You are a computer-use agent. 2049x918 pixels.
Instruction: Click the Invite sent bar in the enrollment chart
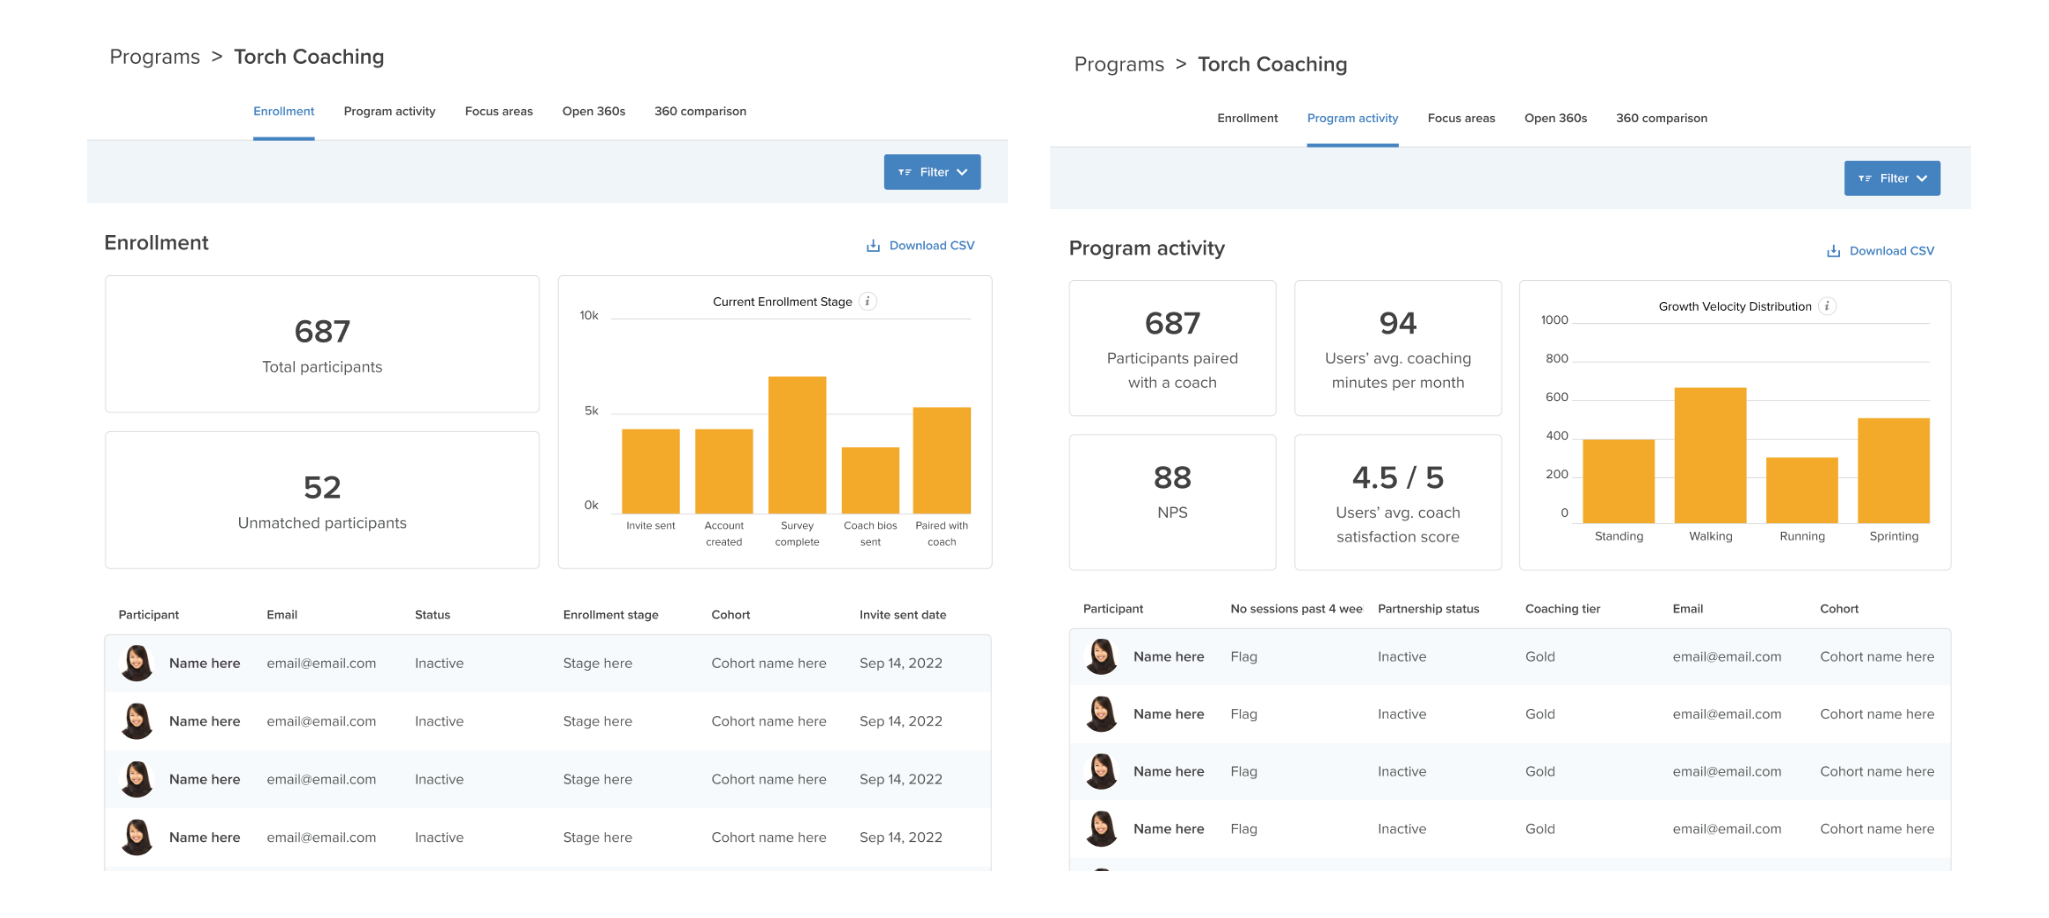click(651, 471)
